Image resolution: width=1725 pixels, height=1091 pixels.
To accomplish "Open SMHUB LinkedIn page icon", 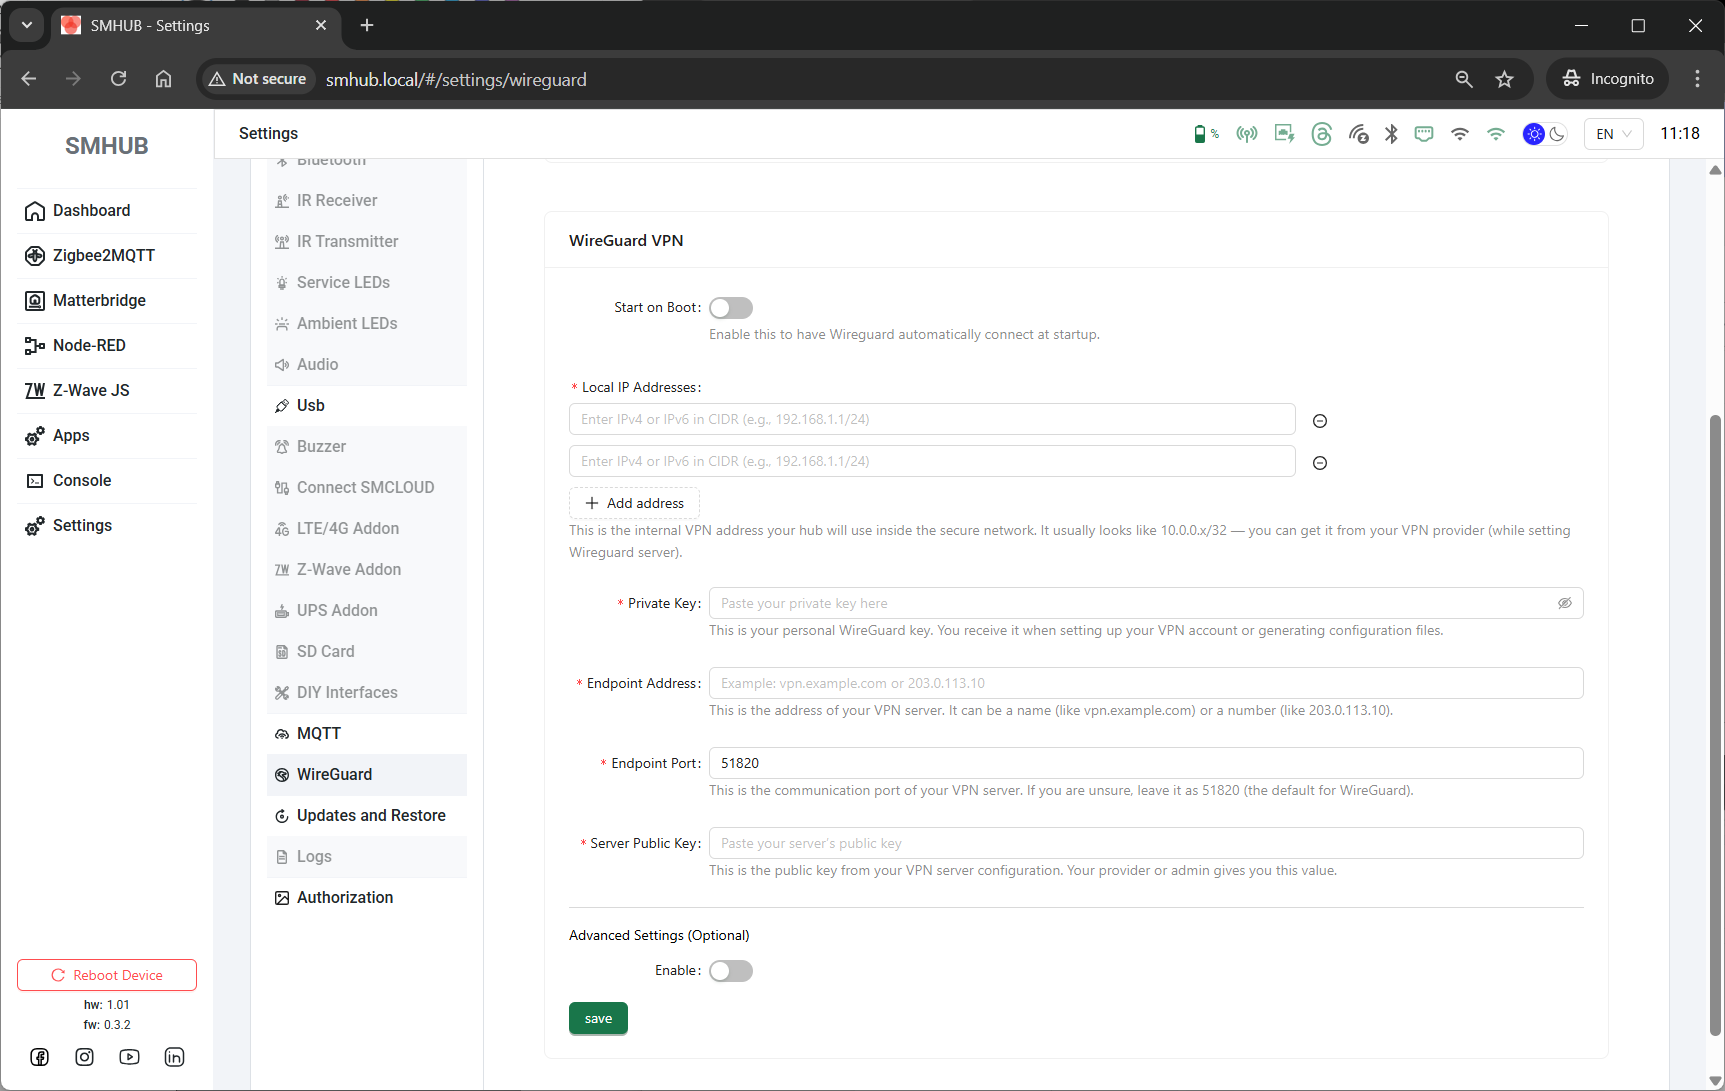I will point(174,1057).
